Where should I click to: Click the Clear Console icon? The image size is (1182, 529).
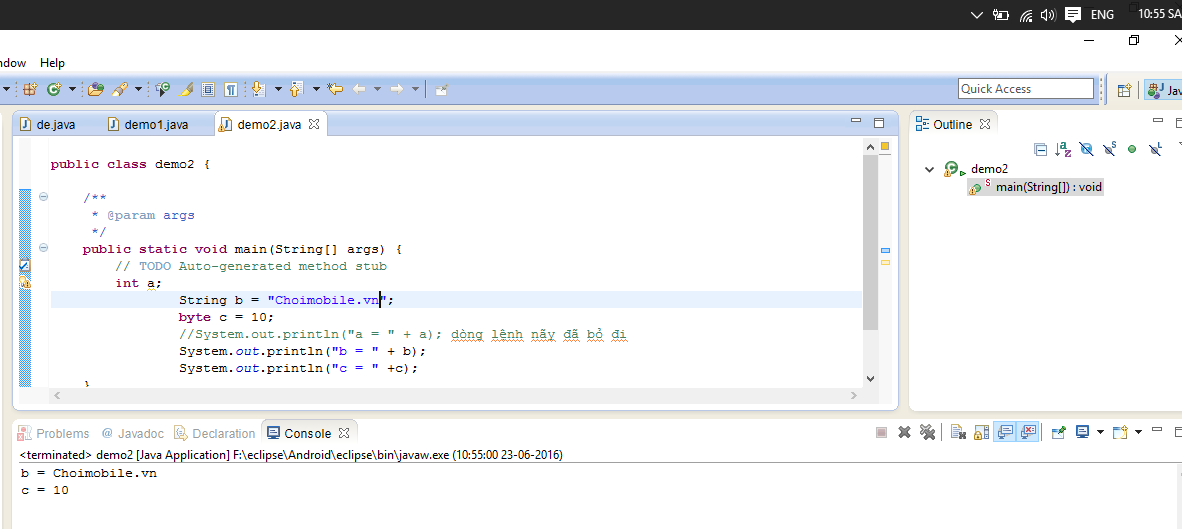(x=957, y=432)
